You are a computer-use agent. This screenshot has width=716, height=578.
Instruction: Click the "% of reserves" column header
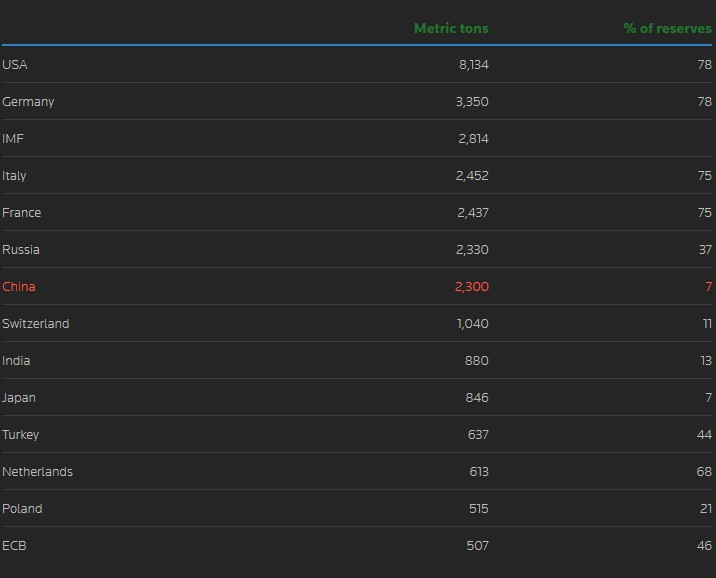pyautogui.click(x=667, y=28)
